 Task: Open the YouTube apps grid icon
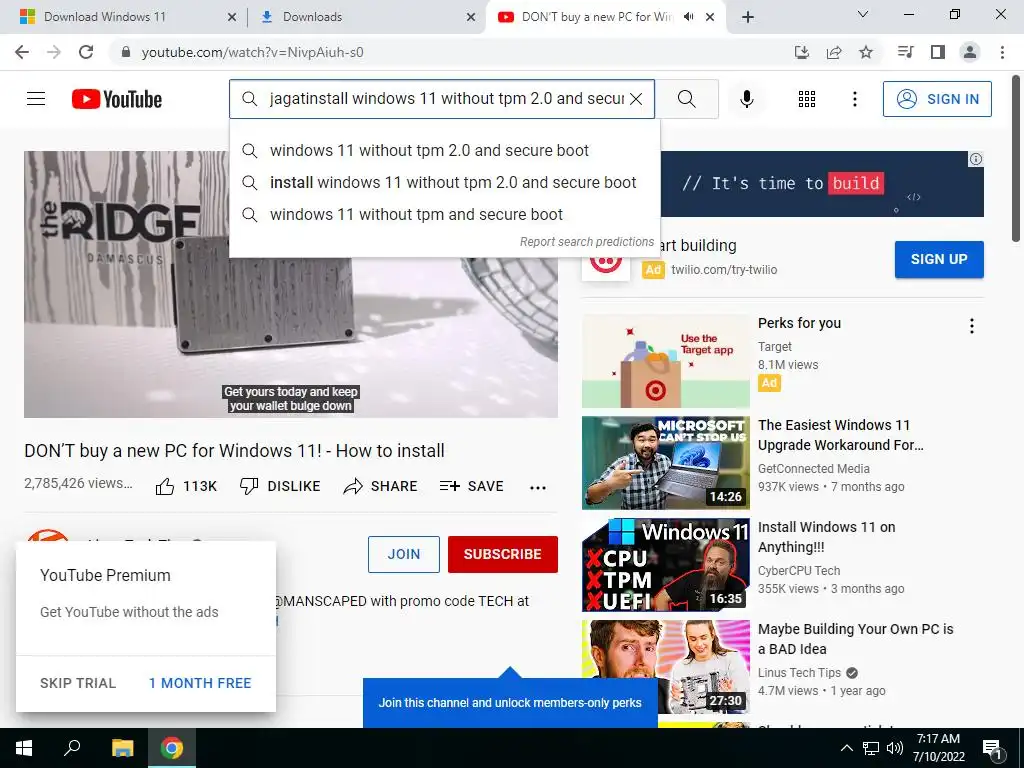coord(807,99)
